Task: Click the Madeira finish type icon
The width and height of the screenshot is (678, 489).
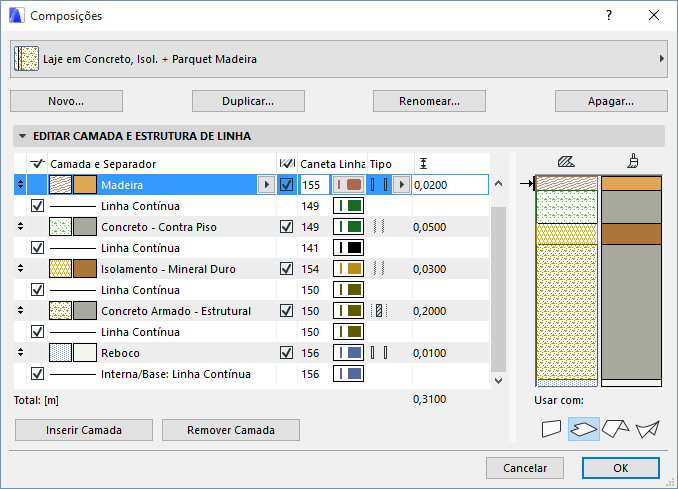Action: (x=379, y=185)
